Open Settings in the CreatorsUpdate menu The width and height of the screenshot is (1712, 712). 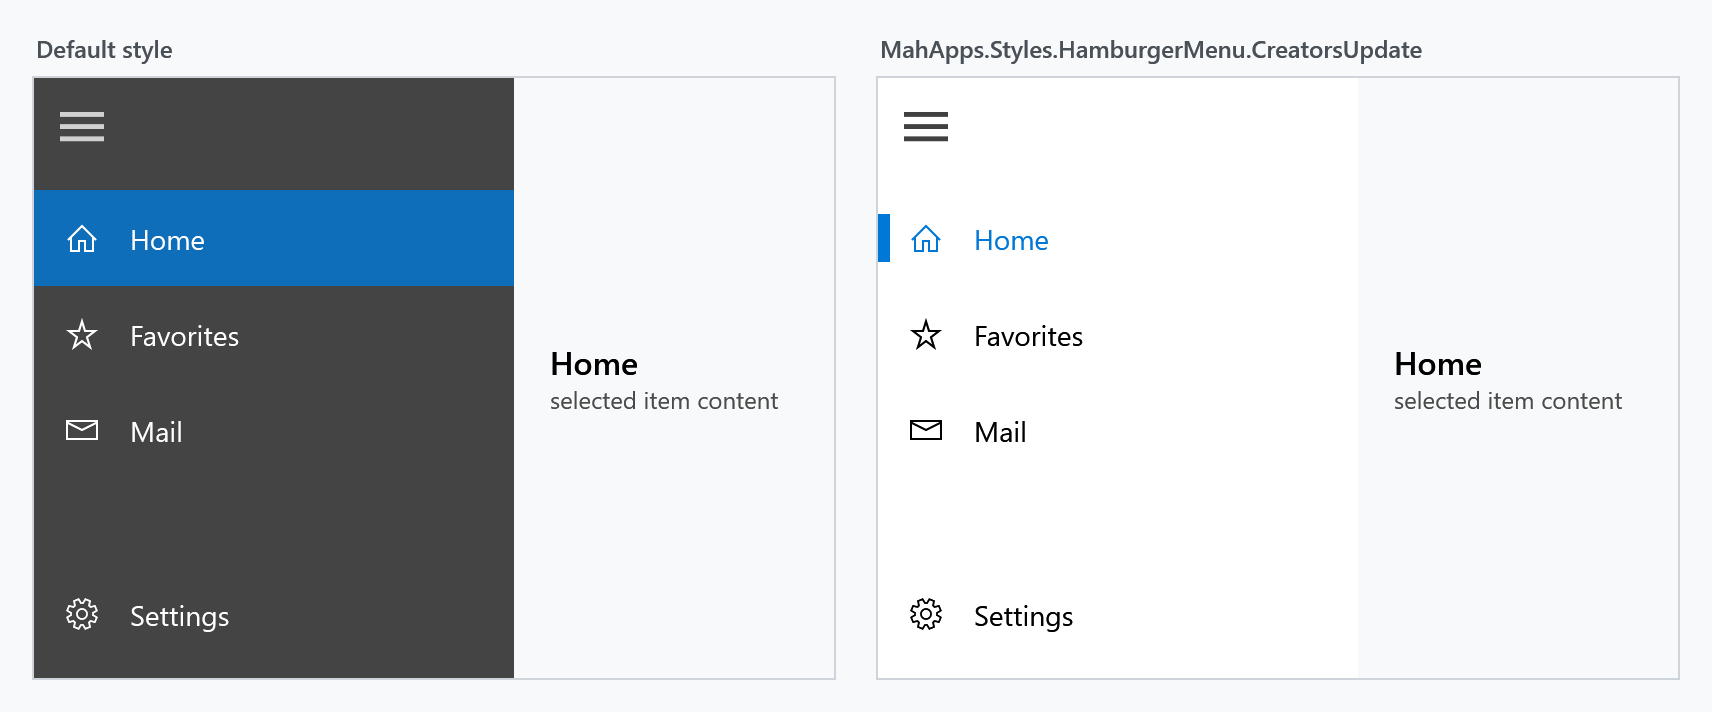pyautogui.click(x=1118, y=614)
